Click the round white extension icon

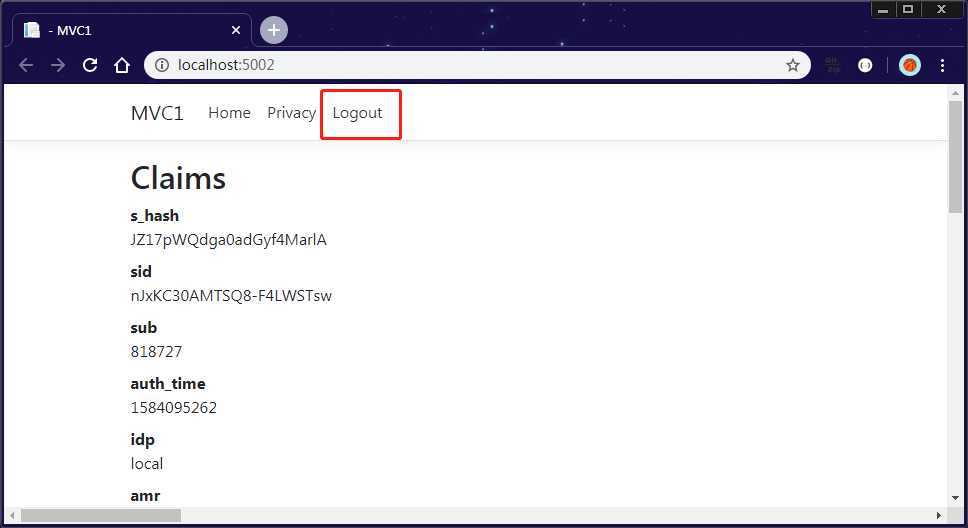(x=866, y=65)
